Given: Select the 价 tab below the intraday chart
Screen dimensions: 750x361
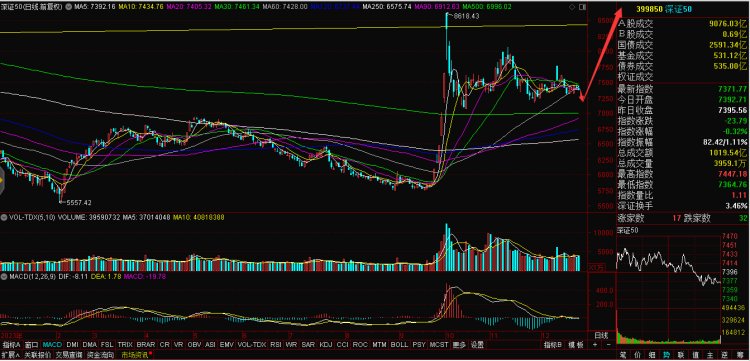Looking at the screenshot, I should click(x=637, y=355).
